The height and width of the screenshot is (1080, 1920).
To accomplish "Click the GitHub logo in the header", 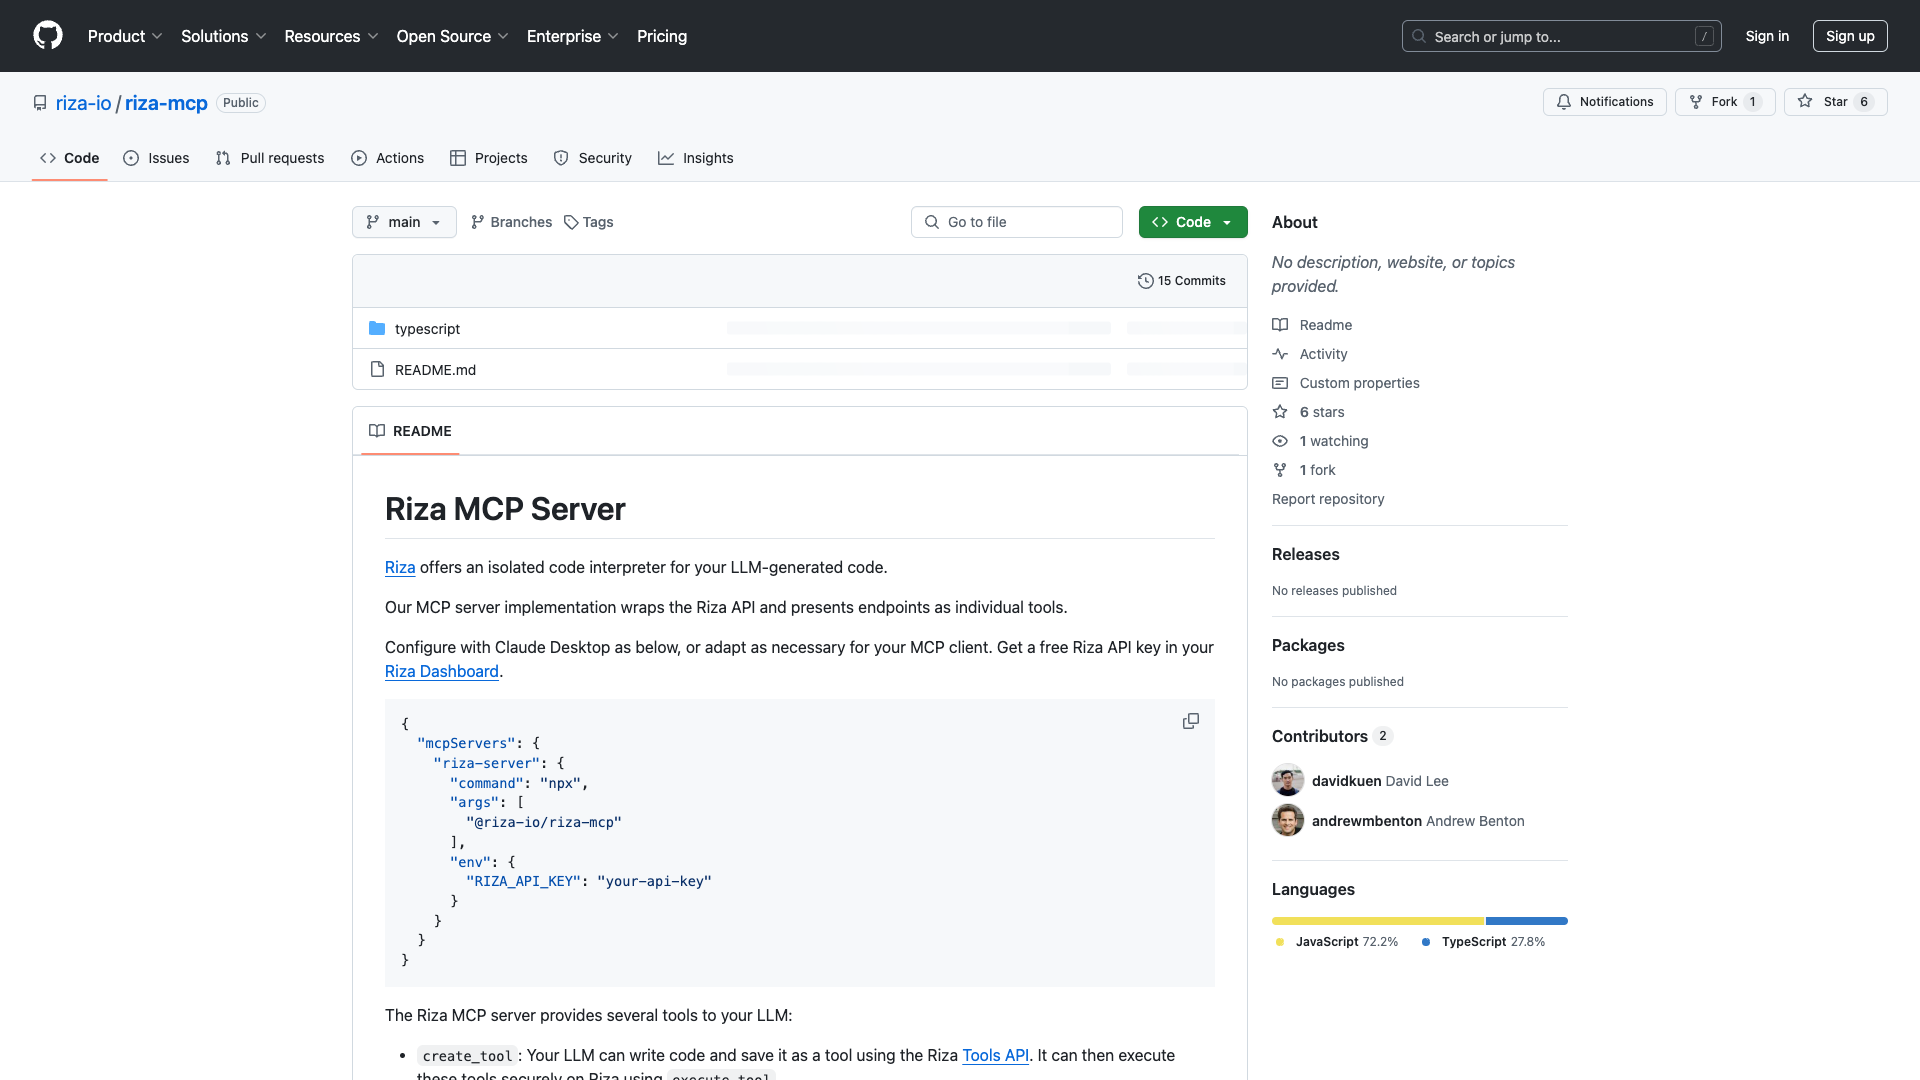I will coord(48,36).
